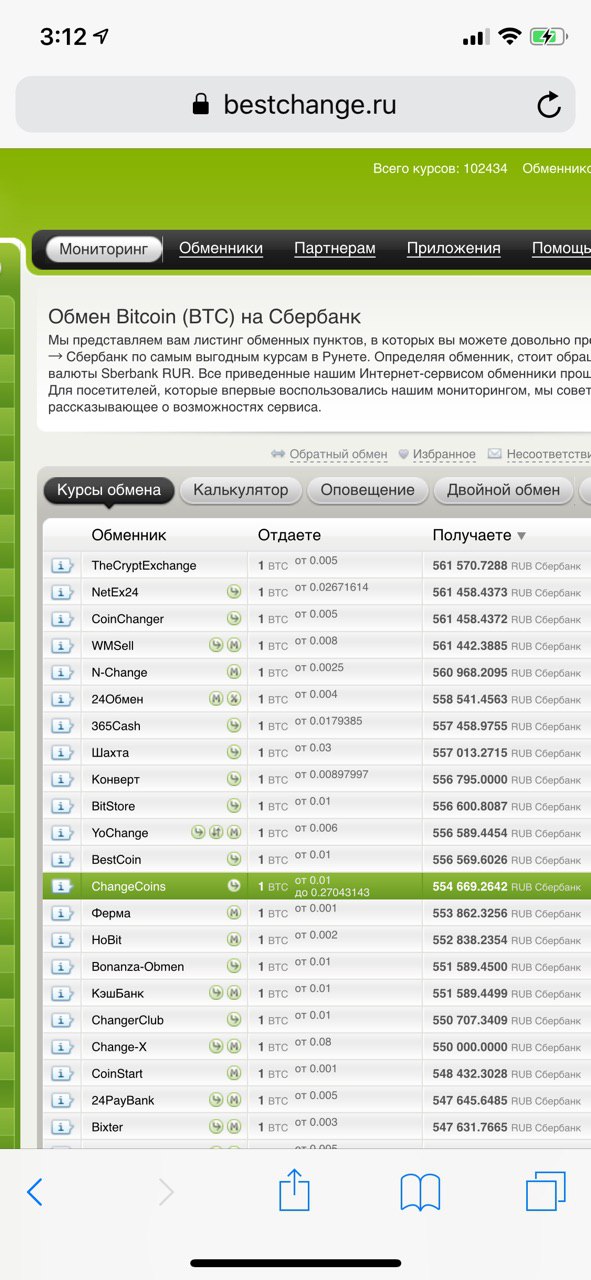This screenshot has width=591, height=1280.
Task: Open info icon for HoBit row
Action: pyautogui.click(x=63, y=940)
